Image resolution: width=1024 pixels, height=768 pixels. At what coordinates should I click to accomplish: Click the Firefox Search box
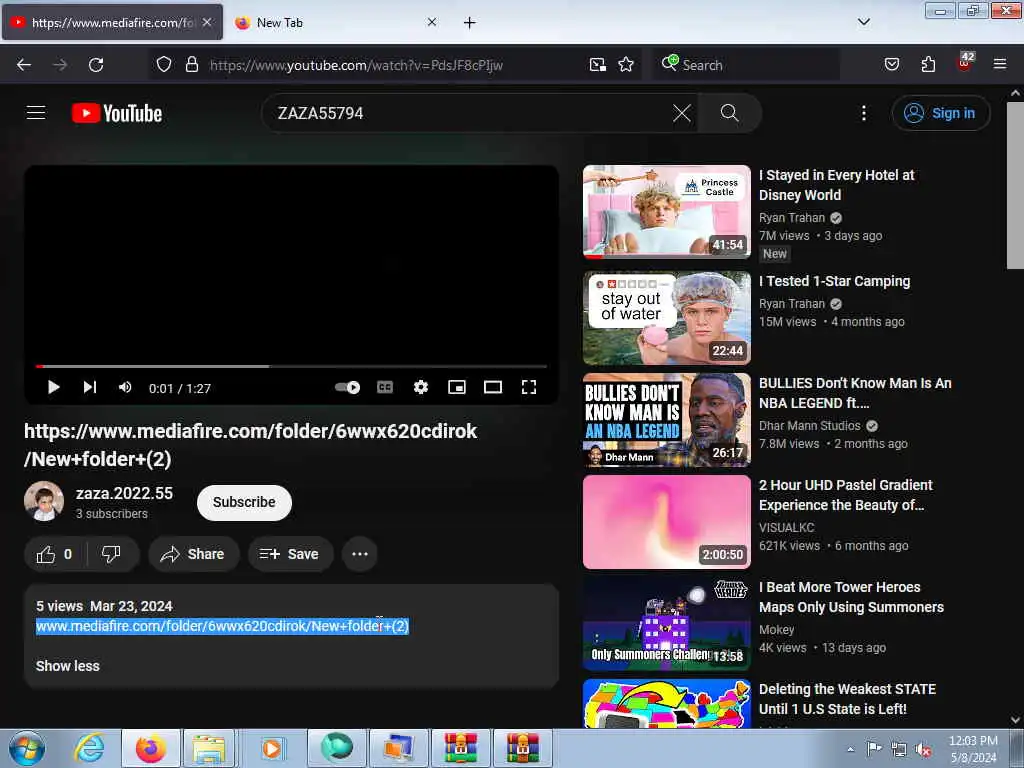(746, 65)
